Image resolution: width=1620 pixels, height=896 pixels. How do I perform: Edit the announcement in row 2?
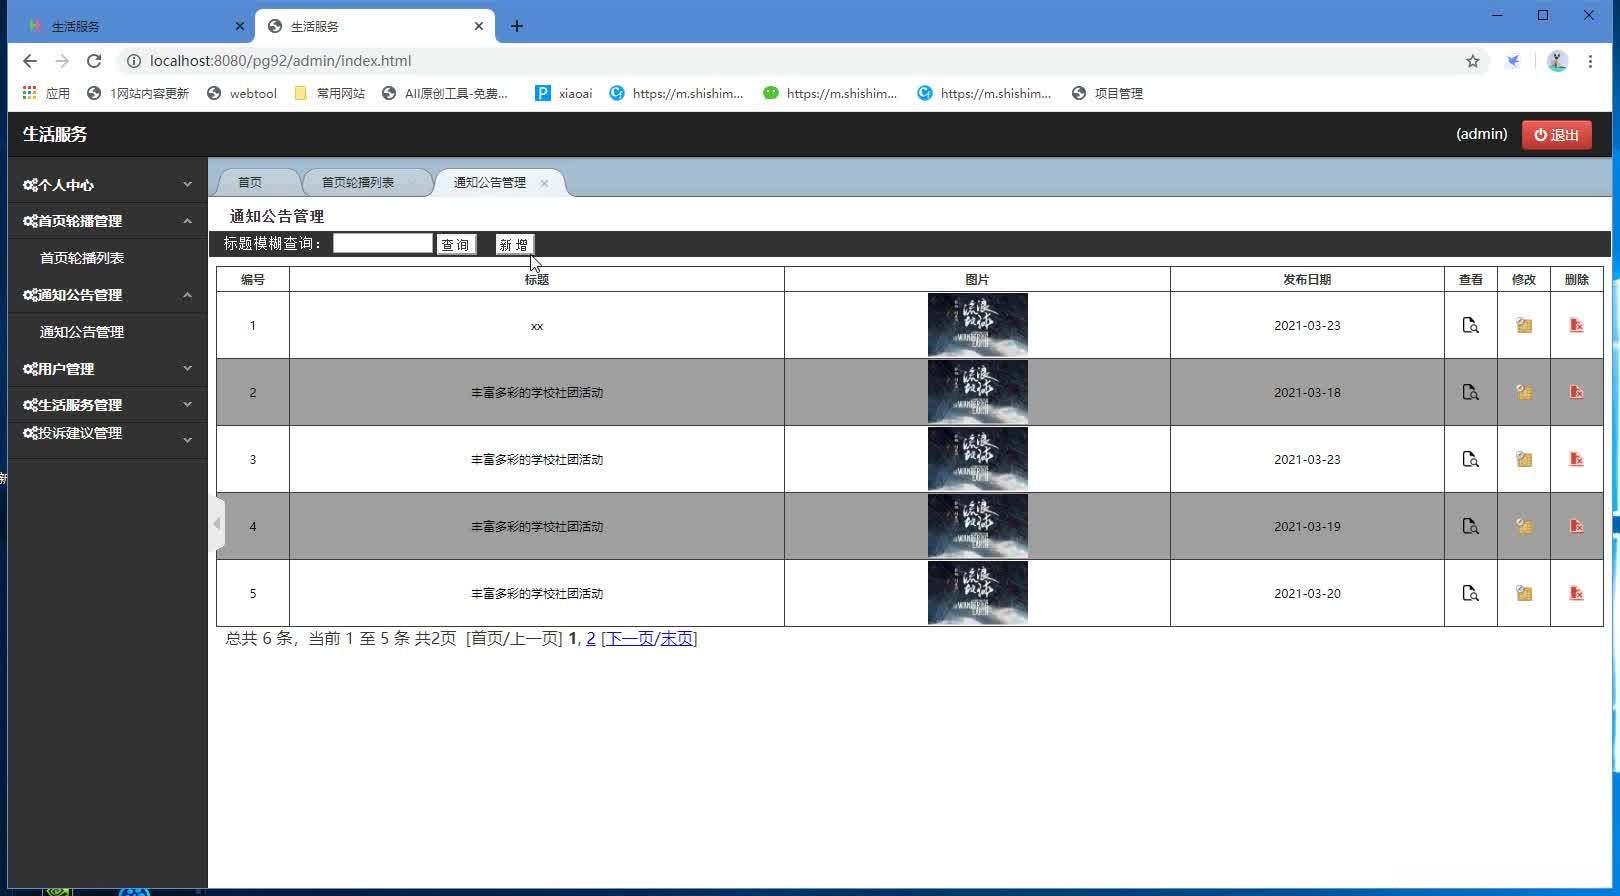pyautogui.click(x=1523, y=392)
